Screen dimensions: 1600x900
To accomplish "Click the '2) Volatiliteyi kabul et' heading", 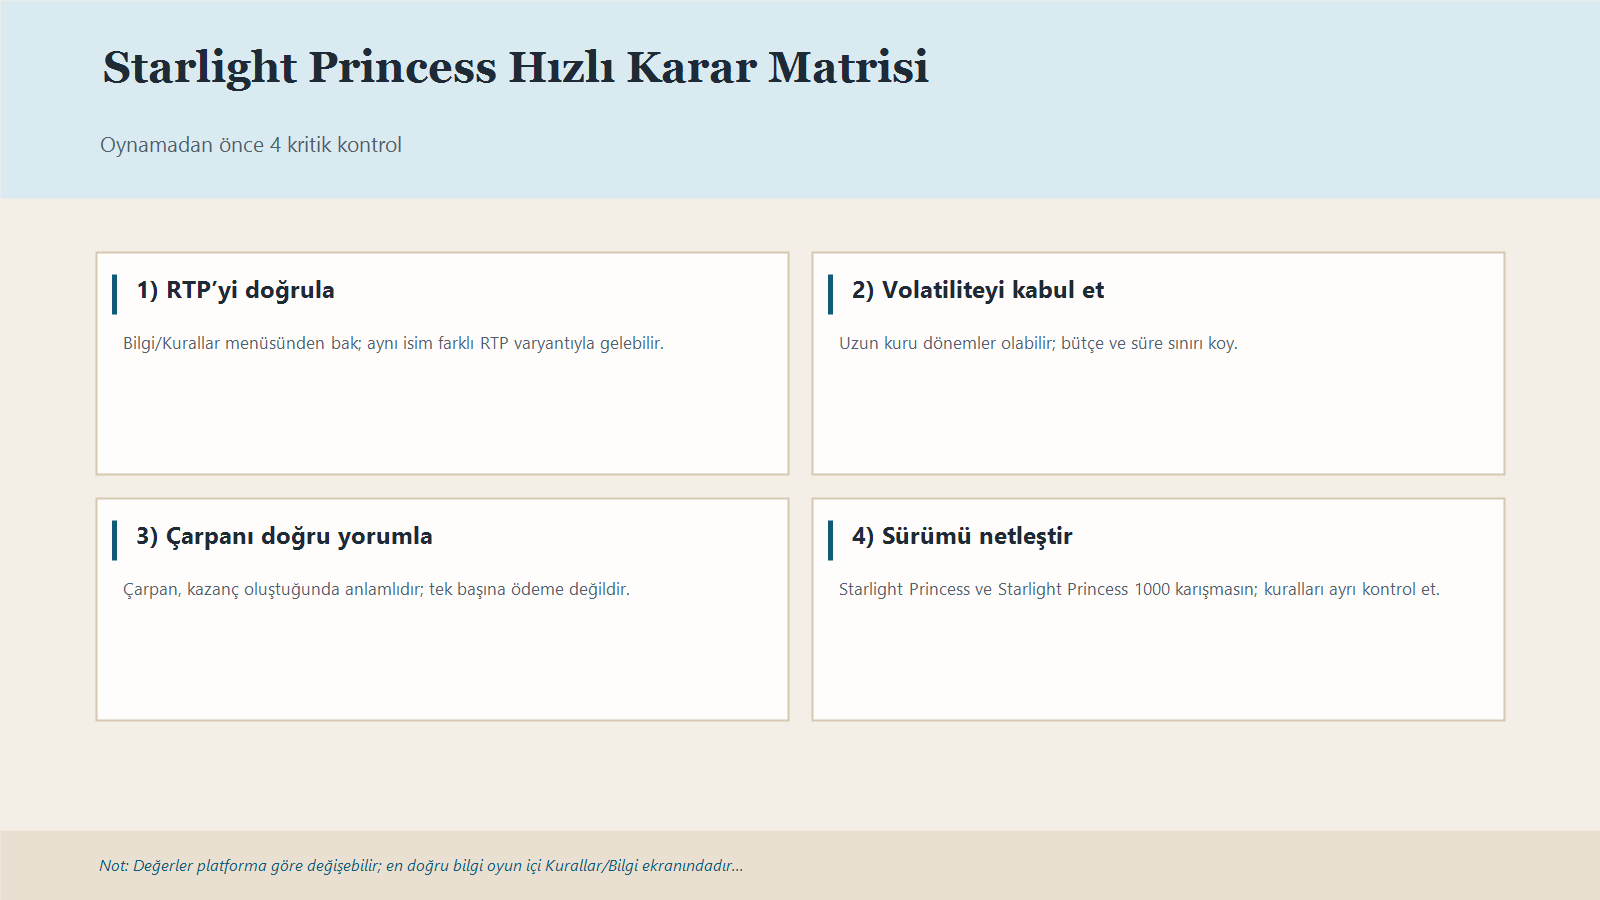I will 976,290.
